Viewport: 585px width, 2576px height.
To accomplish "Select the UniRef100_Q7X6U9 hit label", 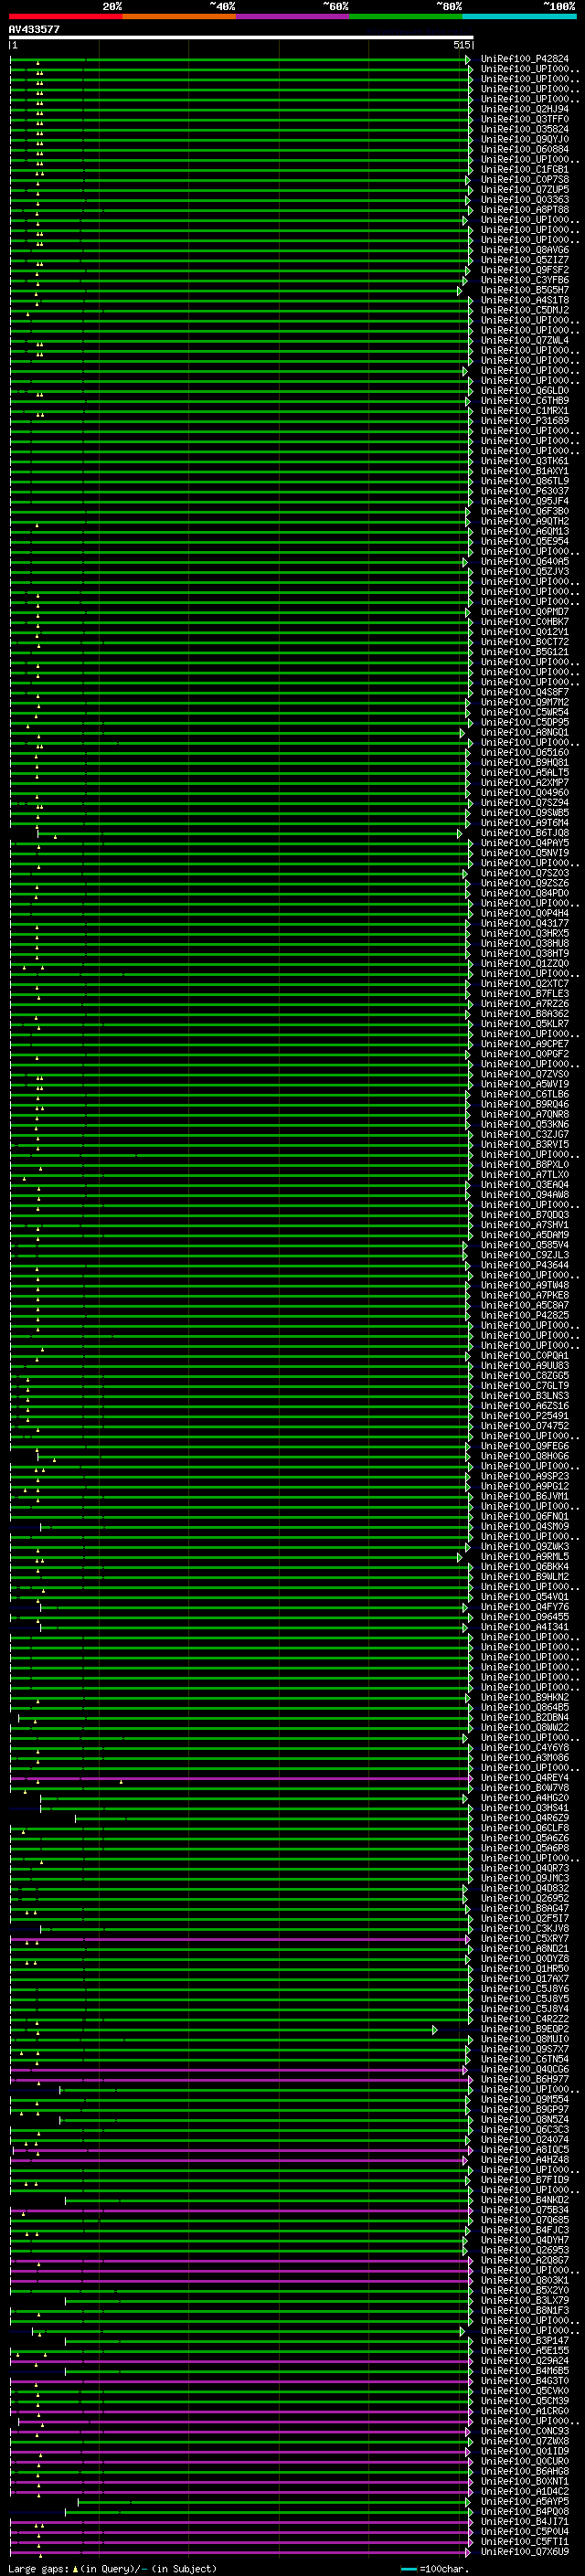I will [x=524, y=2551].
